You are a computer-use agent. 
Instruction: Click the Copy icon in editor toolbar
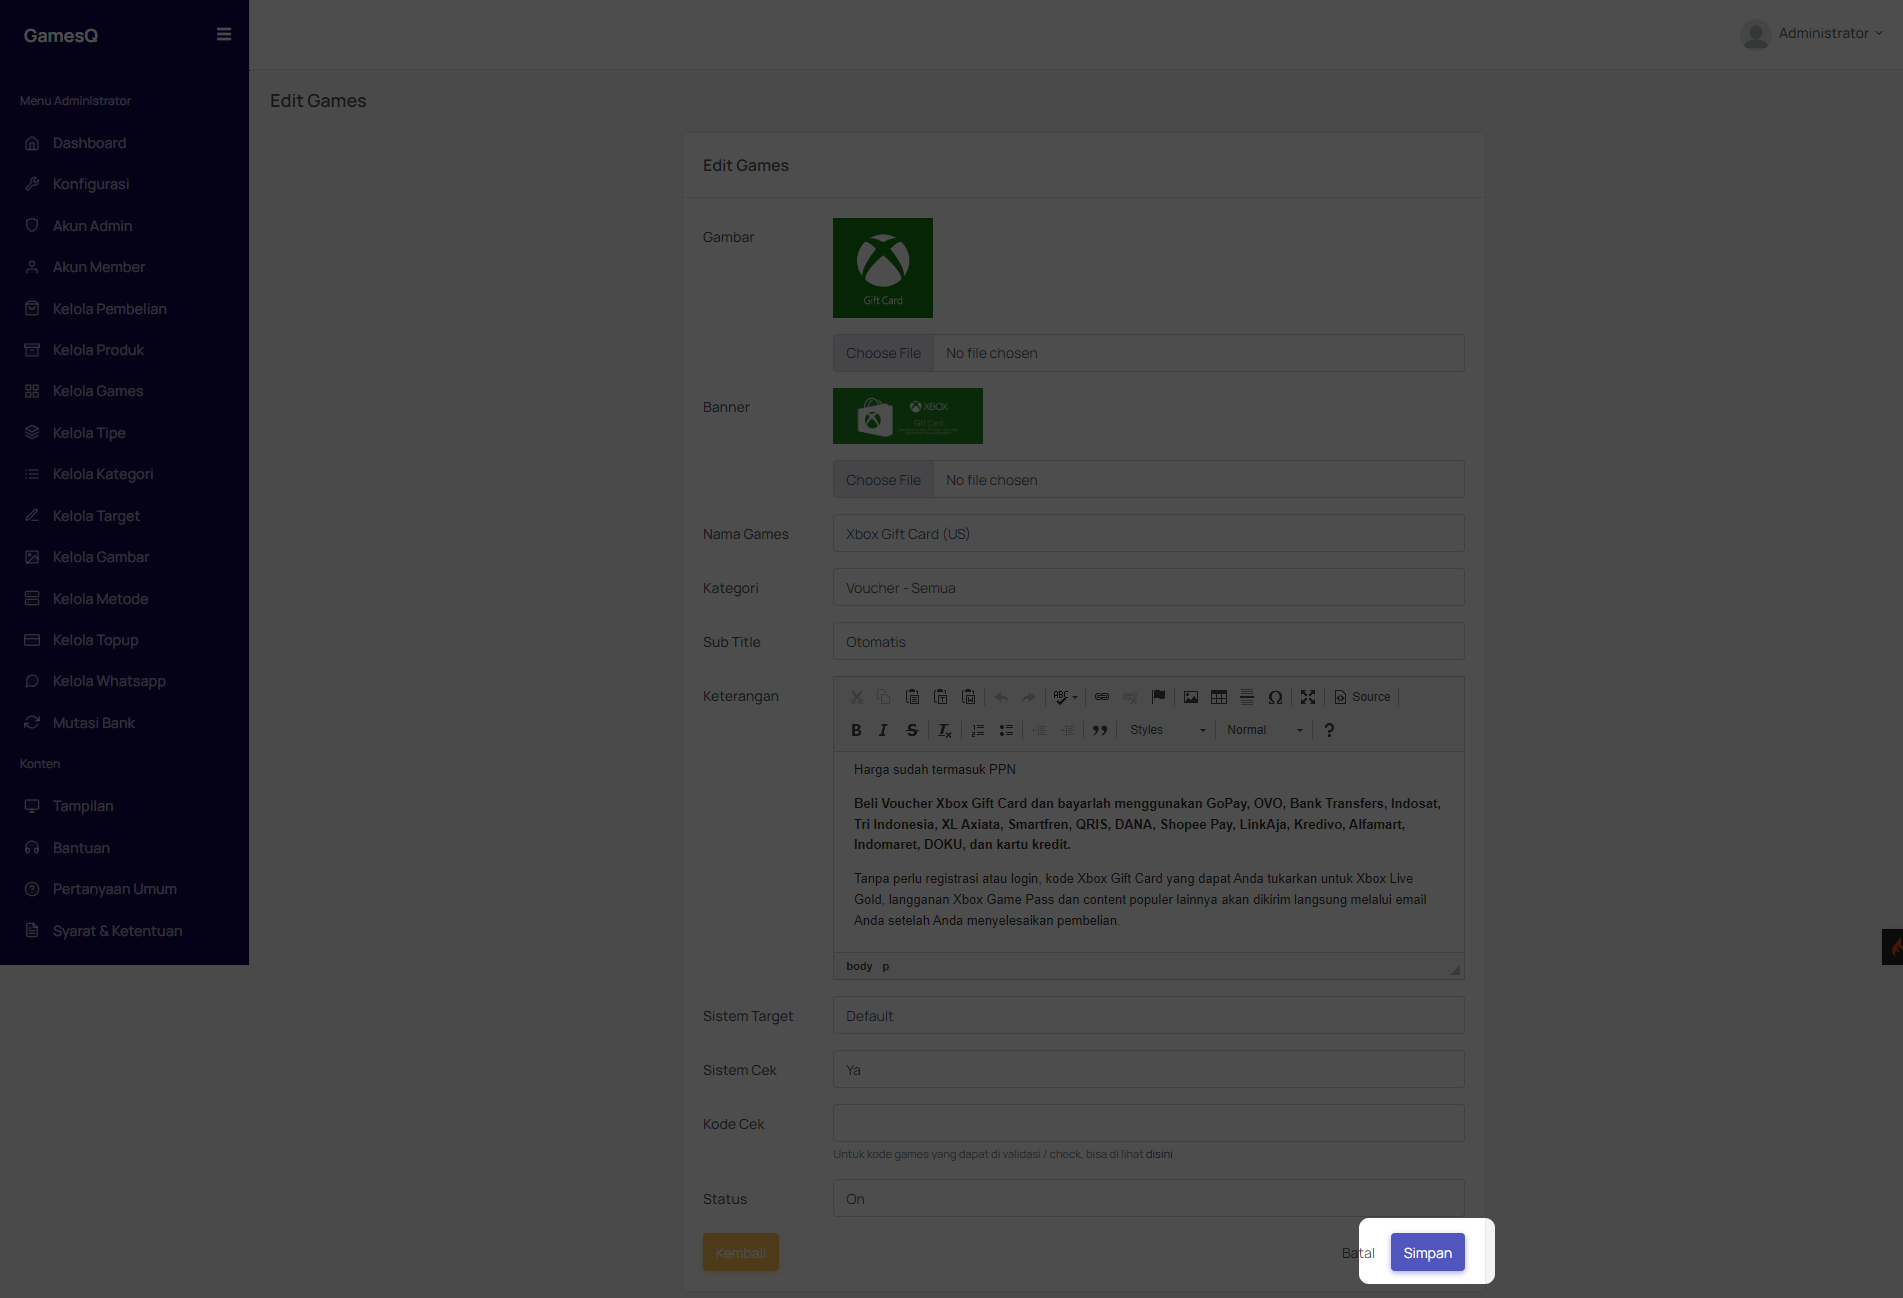point(884,697)
